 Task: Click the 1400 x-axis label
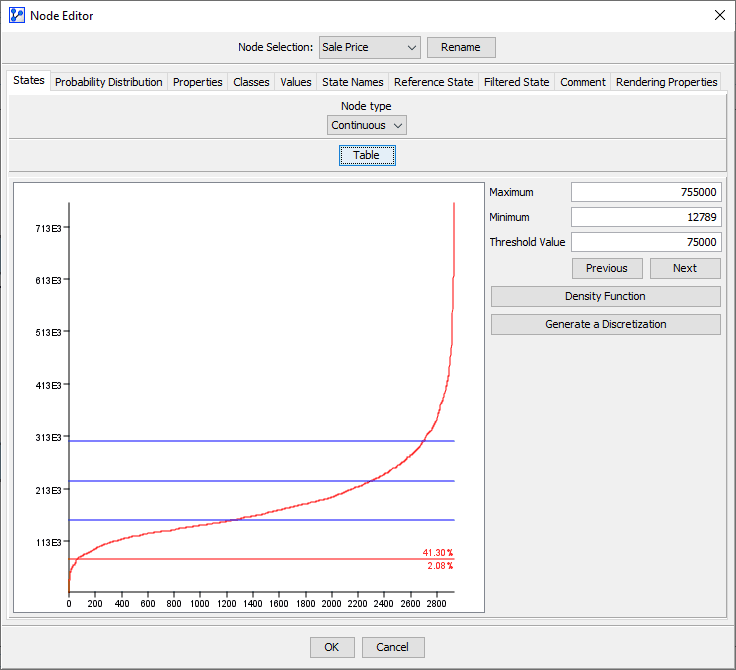coord(253,603)
